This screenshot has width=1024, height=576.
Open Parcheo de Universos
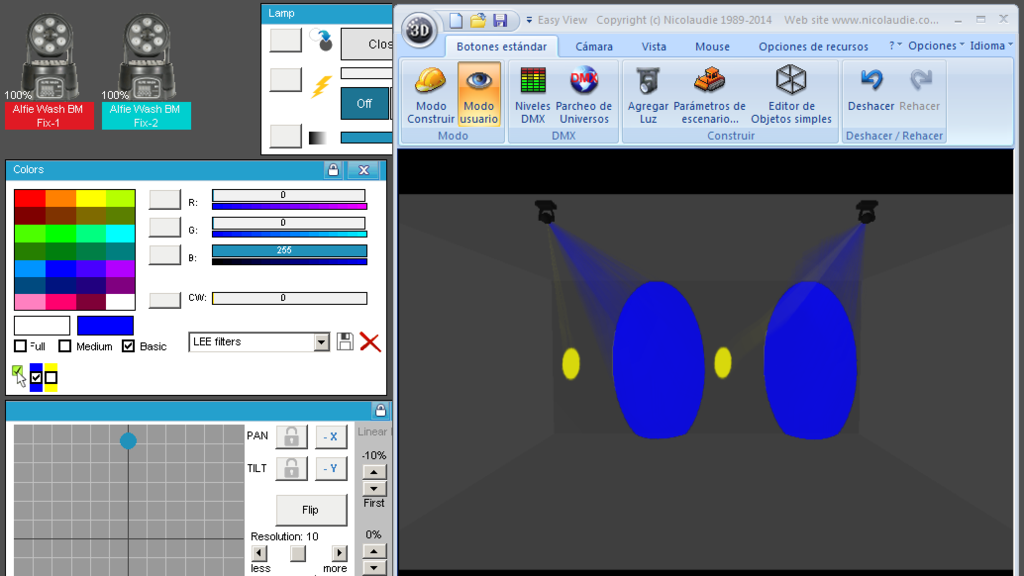pos(583,95)
